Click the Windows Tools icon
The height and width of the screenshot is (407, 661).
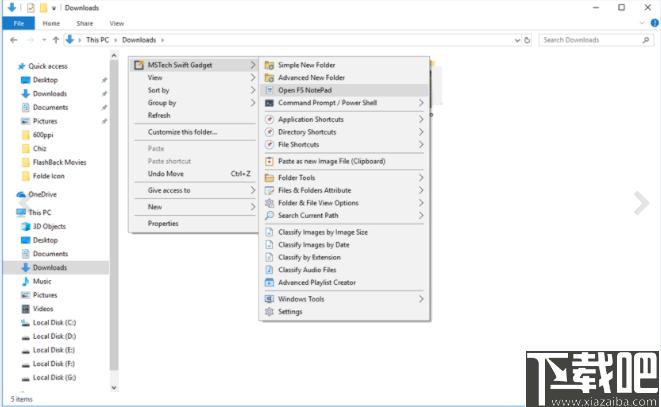[269, 299]
